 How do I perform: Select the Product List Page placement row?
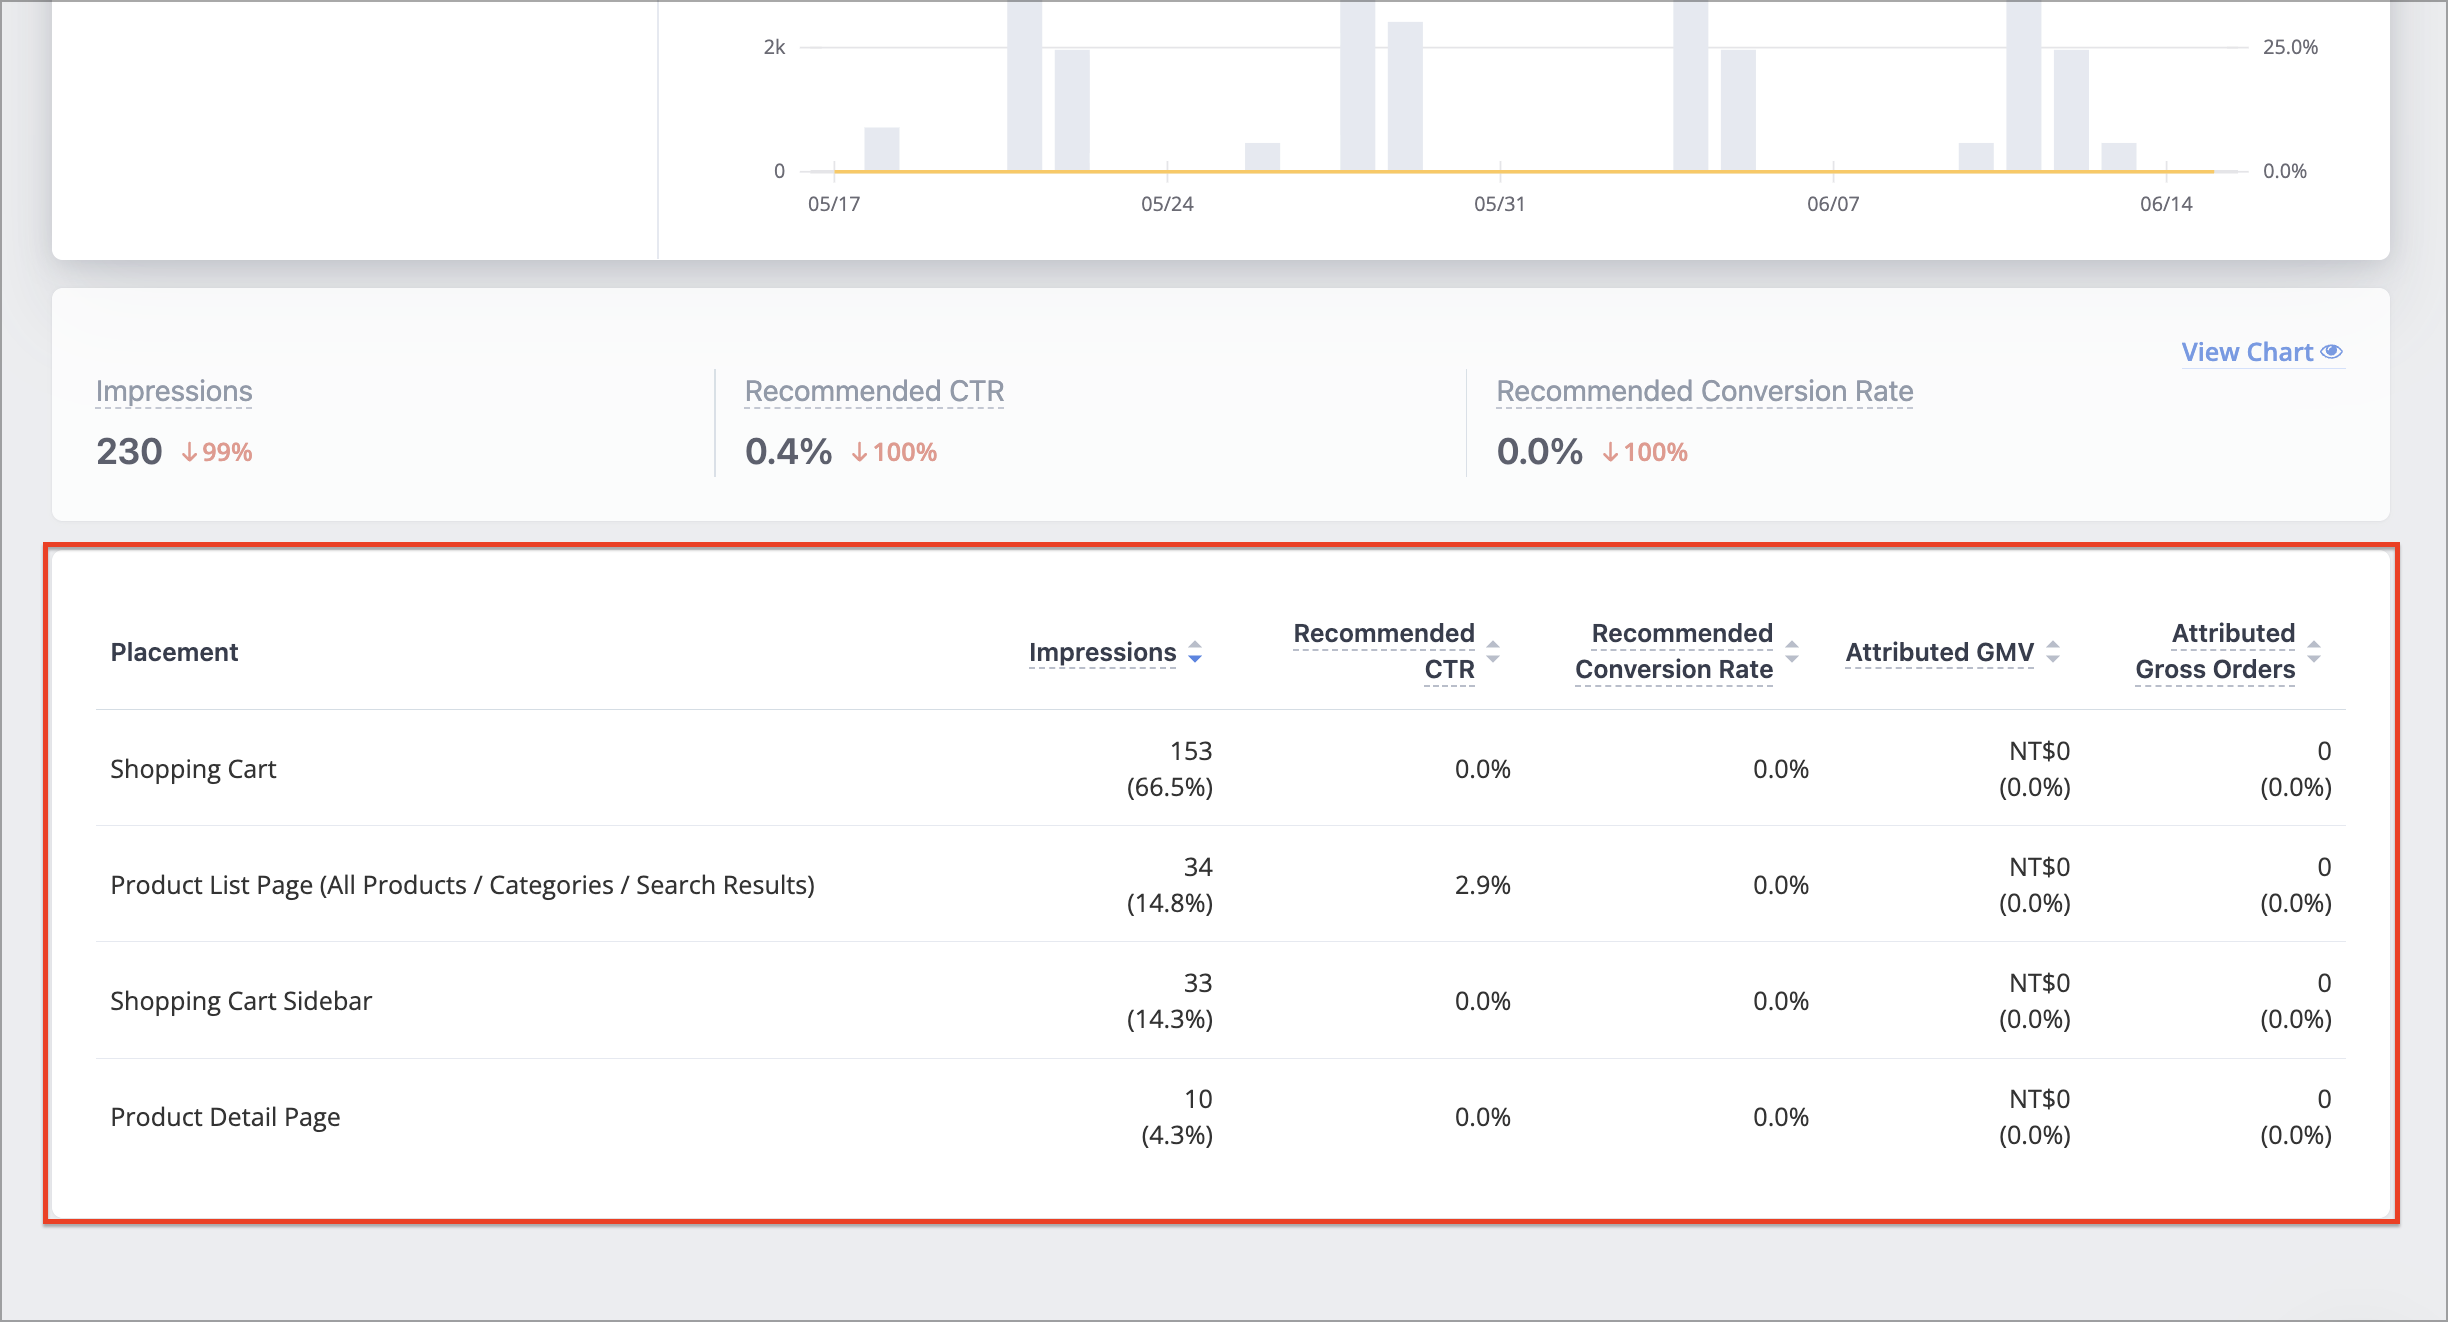1221,884
